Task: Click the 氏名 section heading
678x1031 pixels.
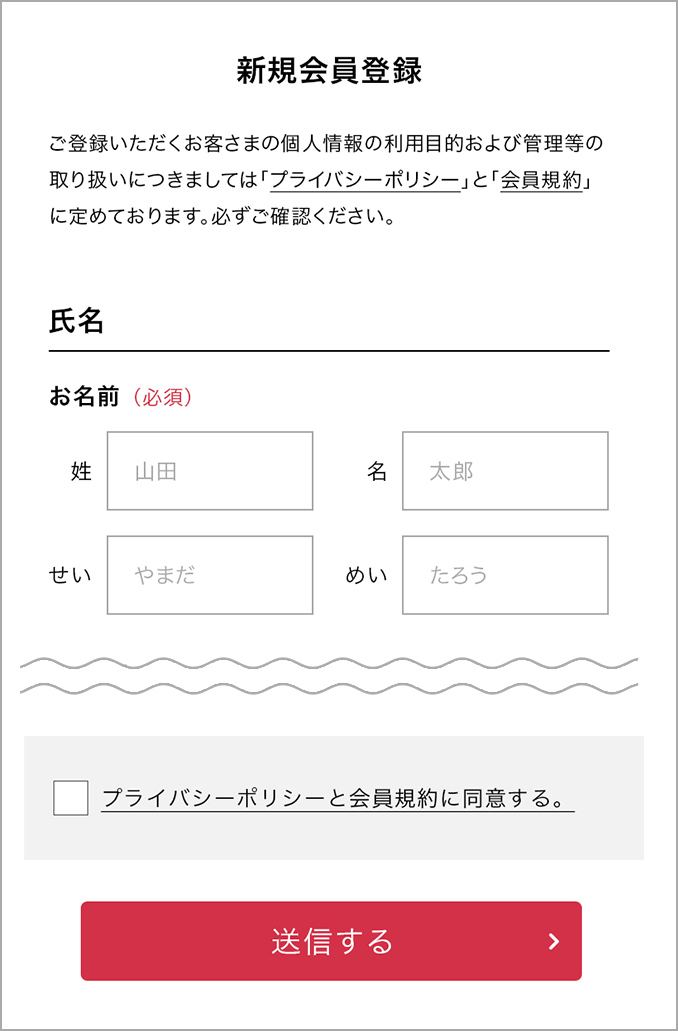Action: point(77,321)
